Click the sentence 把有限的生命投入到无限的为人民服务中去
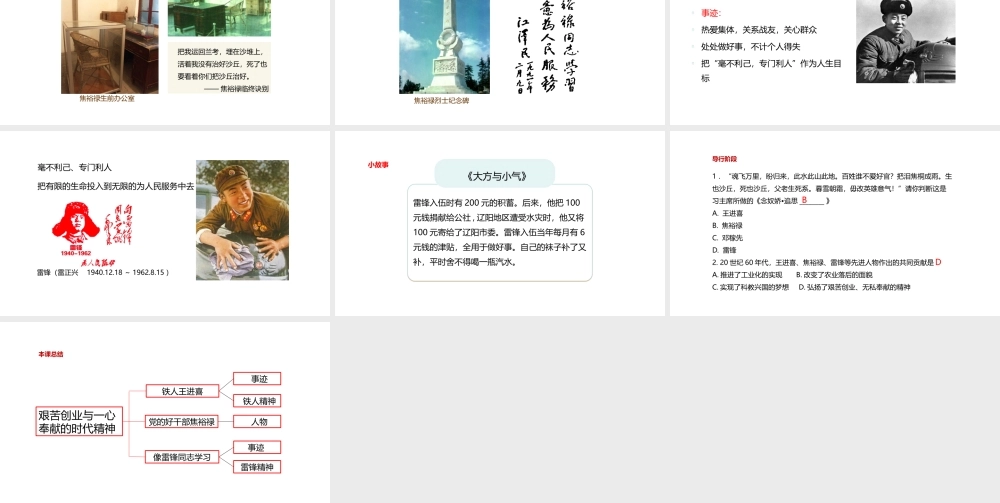This screenshot has height=503, width=1000. (x=115, y=186)
